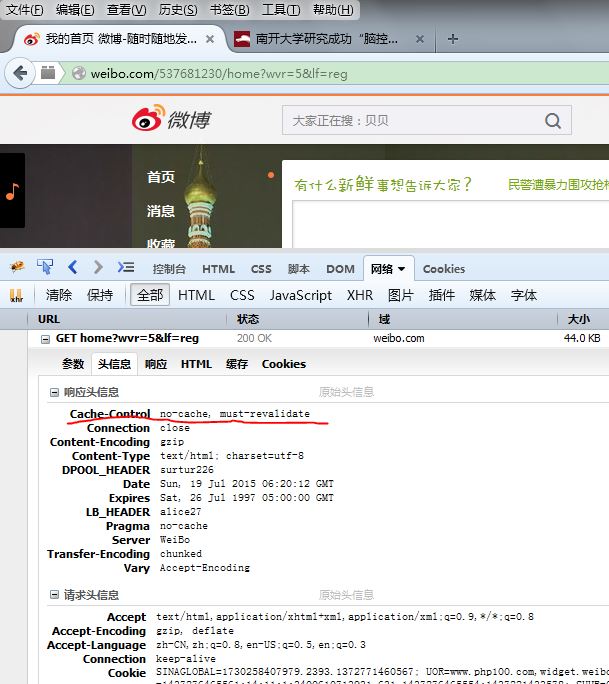This screenshot has width=609, height=684.
Task: Open the 头信息 request detail tab
Action: coord(114,364)
